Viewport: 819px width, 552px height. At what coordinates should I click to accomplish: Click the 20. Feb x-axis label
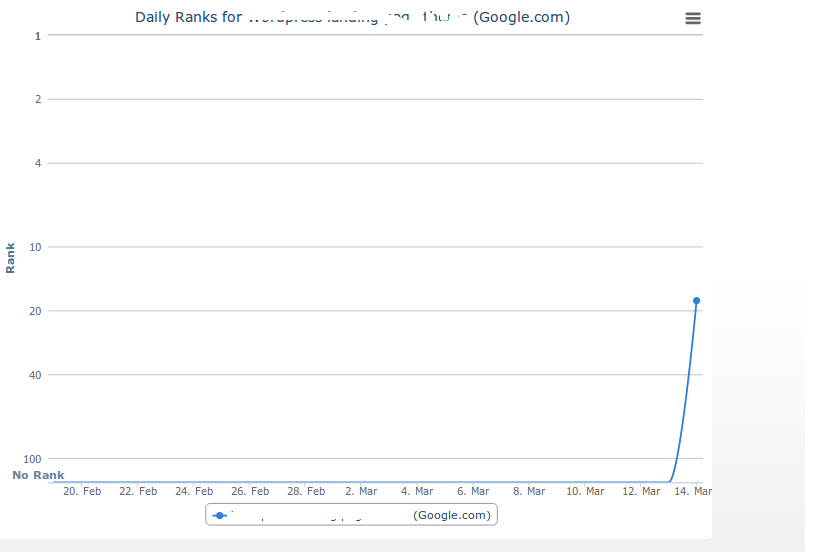(82, 491)
